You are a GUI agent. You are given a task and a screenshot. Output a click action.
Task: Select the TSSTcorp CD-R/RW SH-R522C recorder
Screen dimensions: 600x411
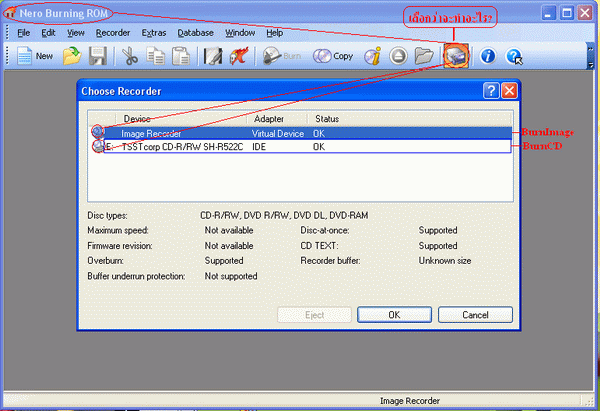301,147
